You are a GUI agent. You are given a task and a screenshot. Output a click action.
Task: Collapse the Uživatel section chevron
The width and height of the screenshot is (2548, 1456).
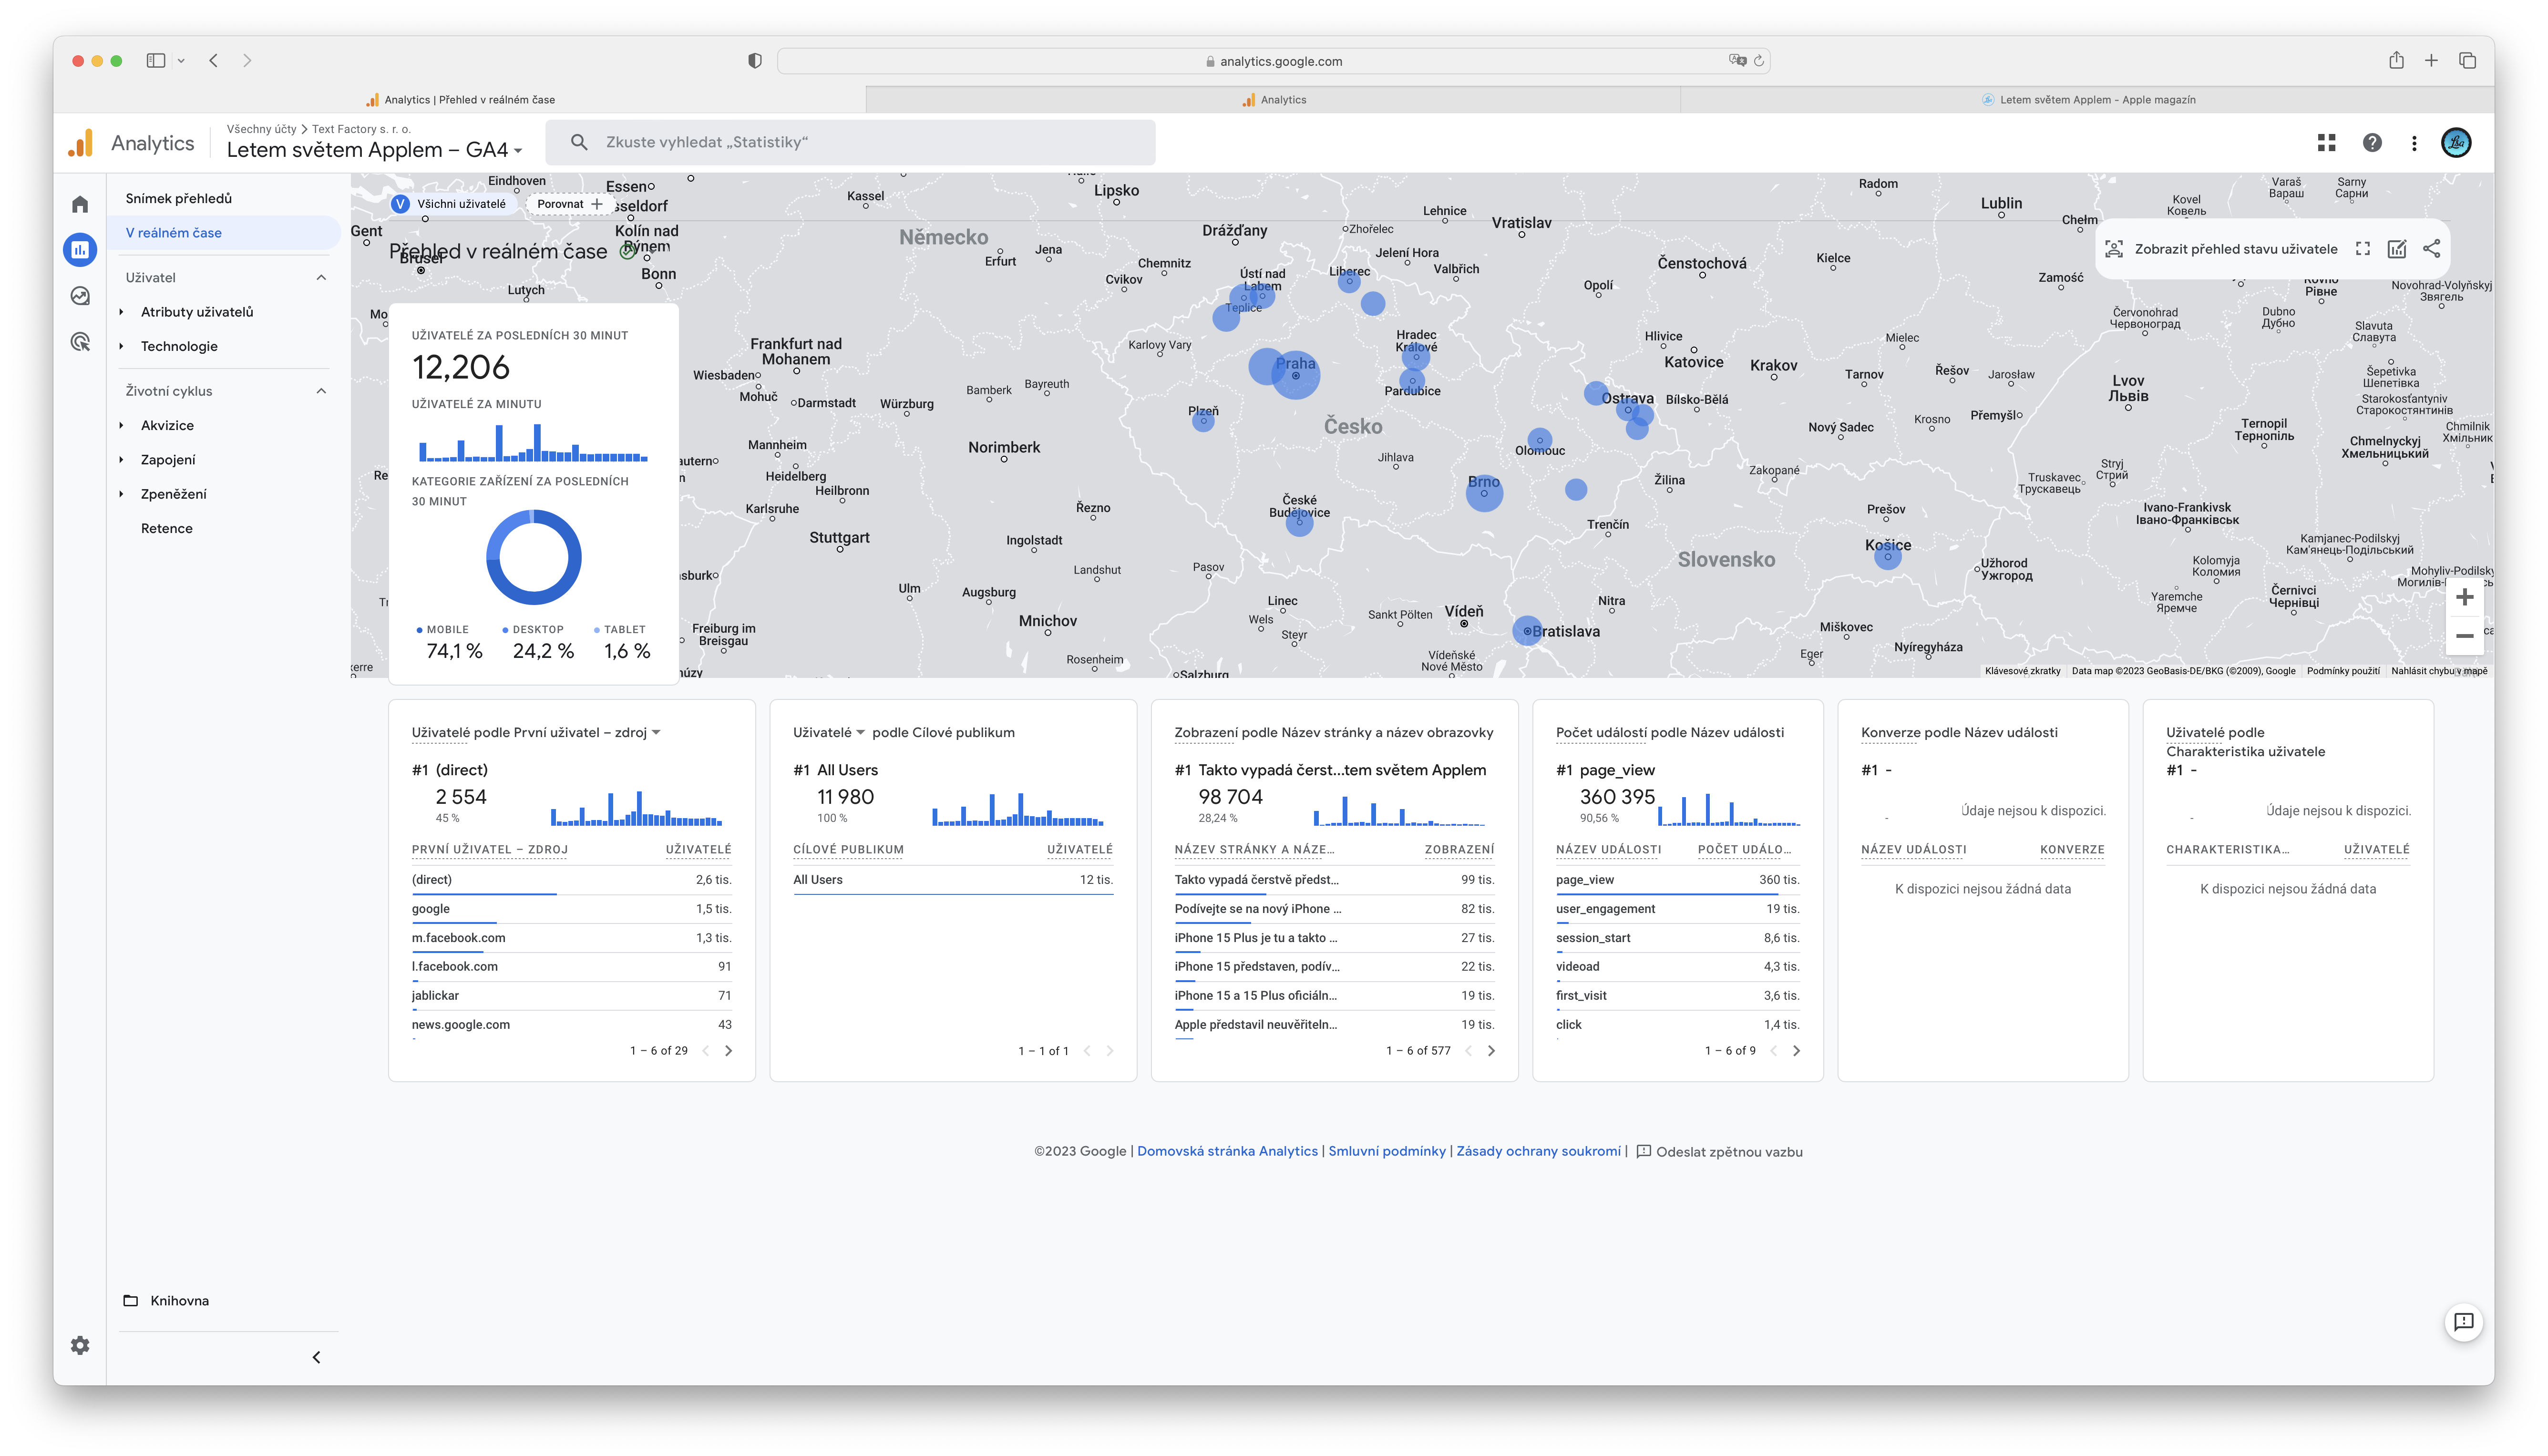point(320,277)
